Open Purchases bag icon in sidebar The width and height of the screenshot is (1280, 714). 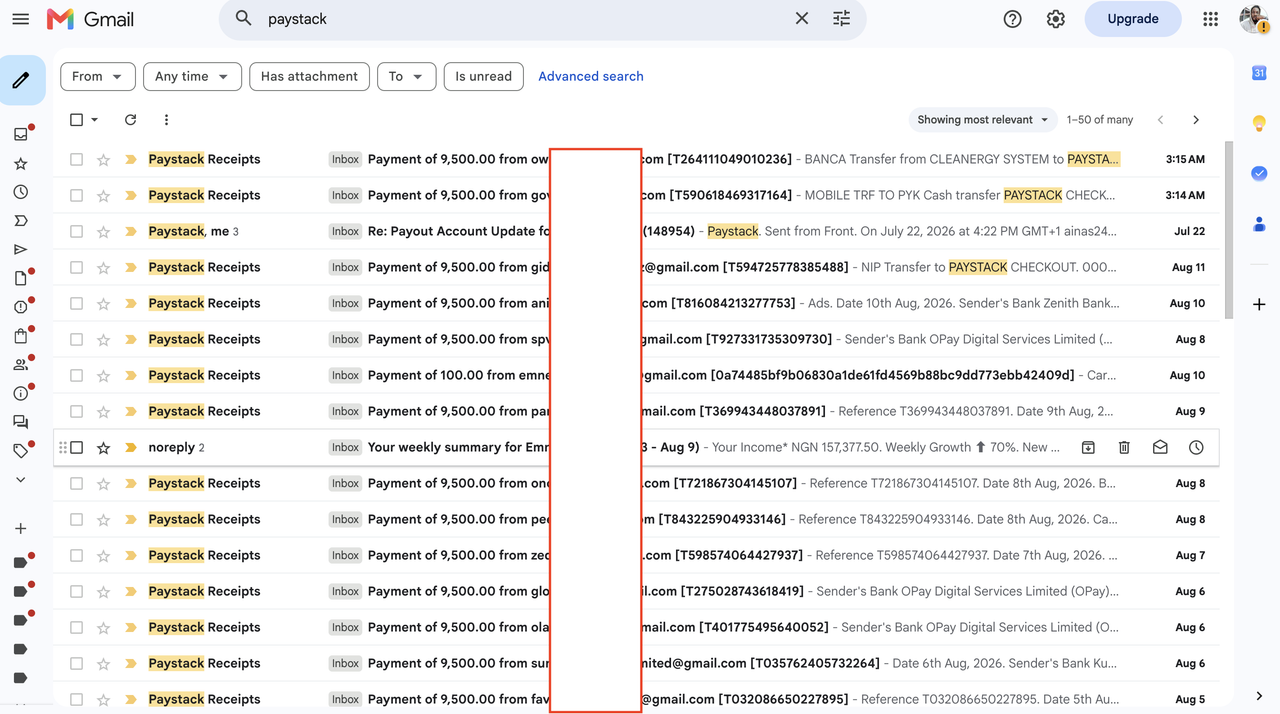pyautogui.click(x=21, y=337)
